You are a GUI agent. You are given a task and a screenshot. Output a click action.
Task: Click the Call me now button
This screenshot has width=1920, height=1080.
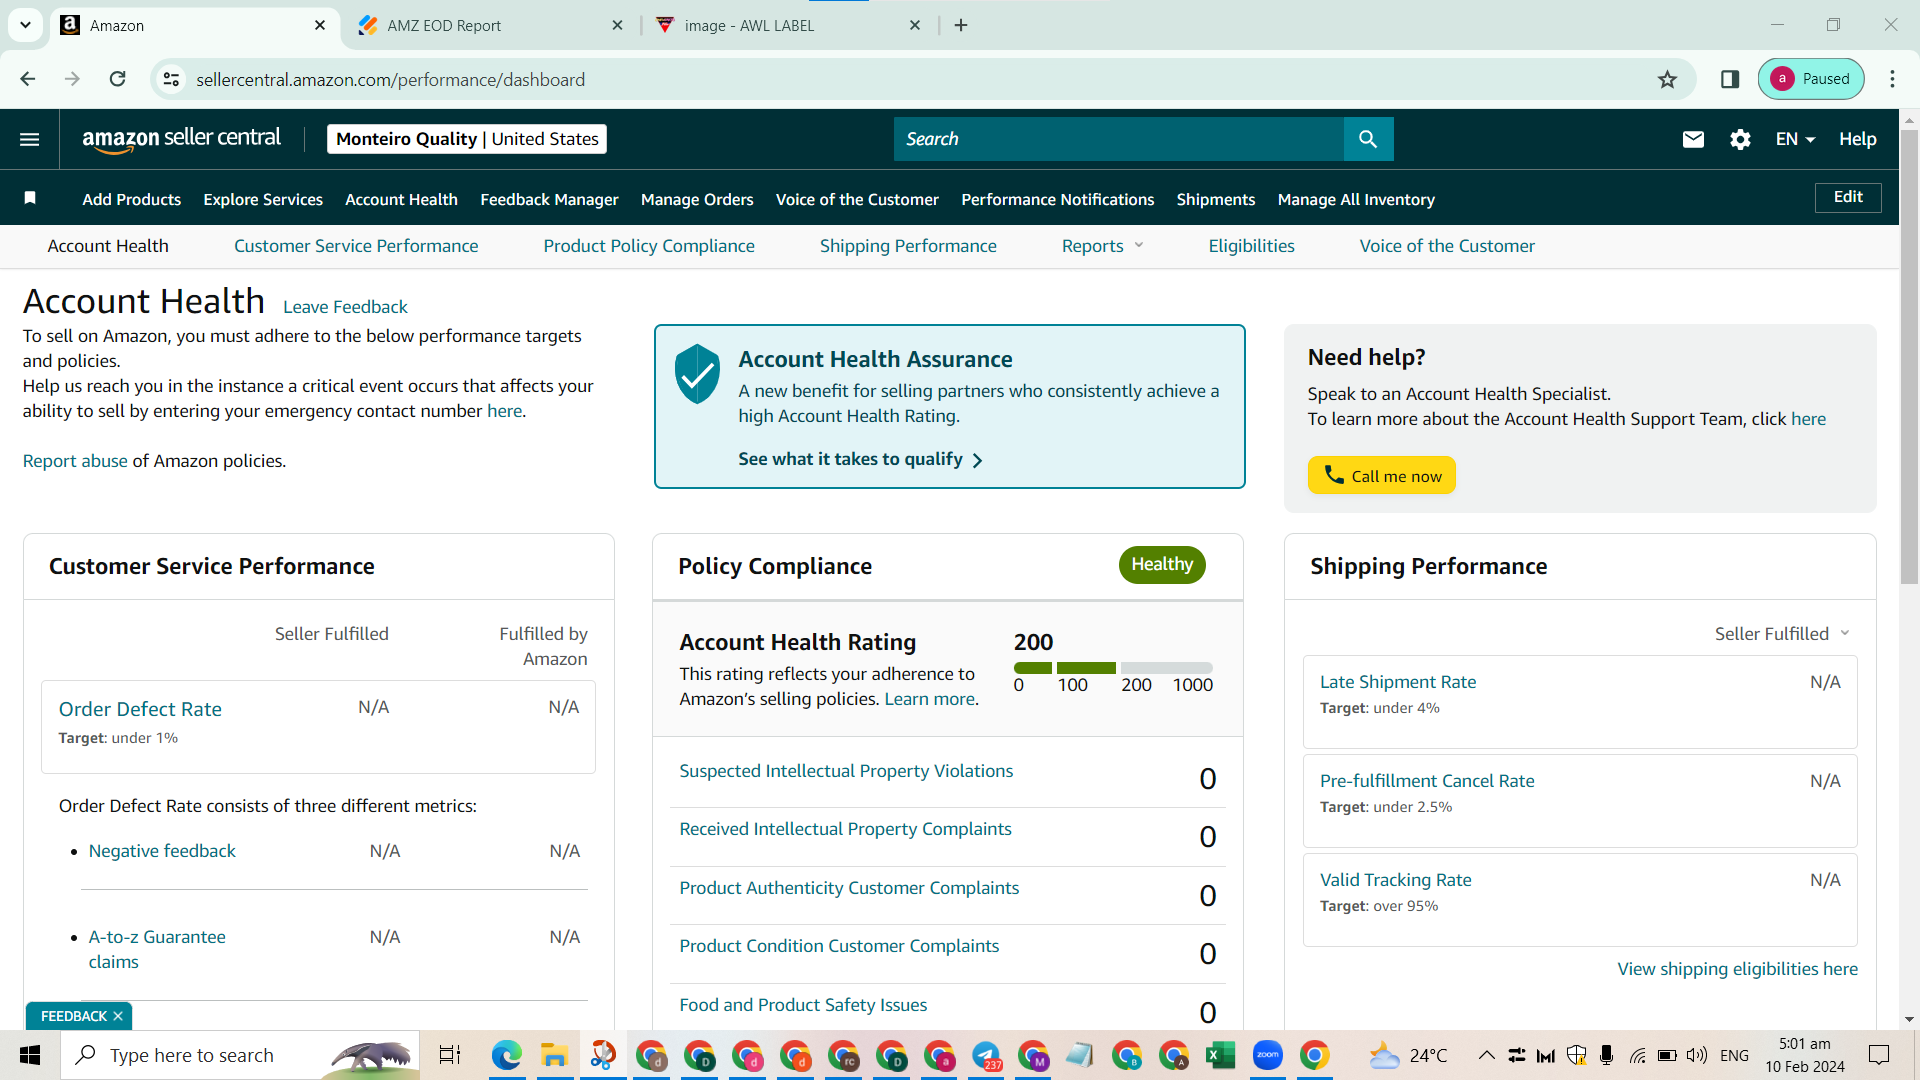1381,476
